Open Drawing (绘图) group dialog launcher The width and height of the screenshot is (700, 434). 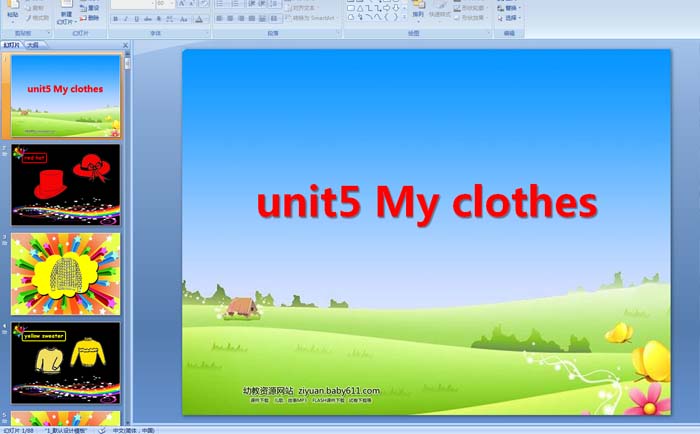(488, 33)
